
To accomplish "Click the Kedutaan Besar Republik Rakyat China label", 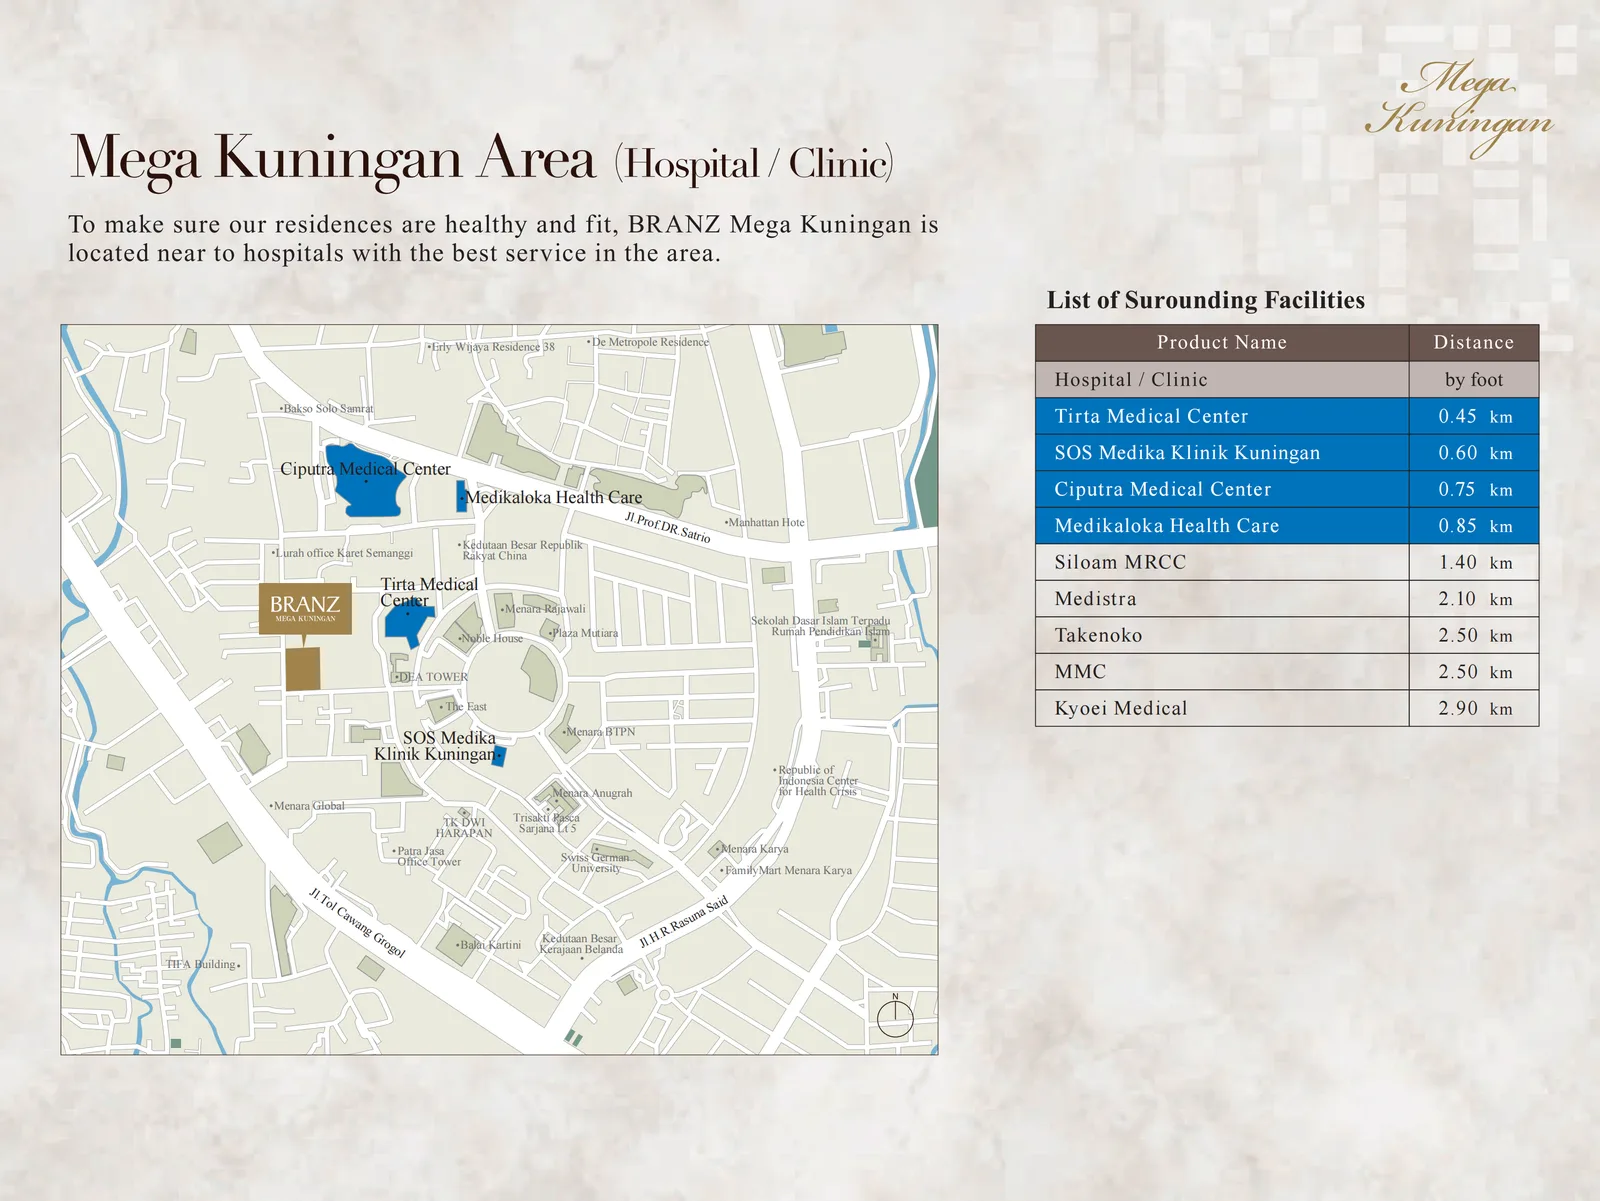I will 520,551.
